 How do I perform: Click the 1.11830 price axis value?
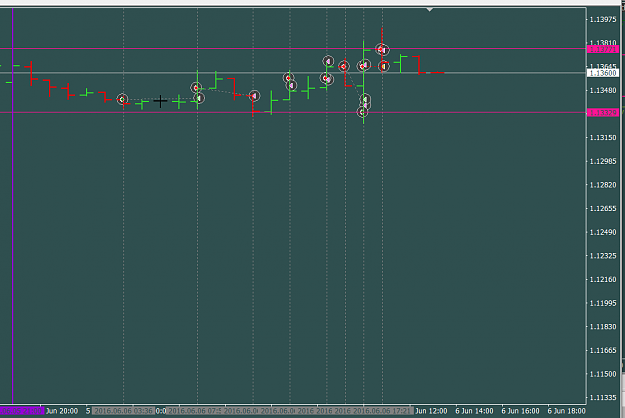[603, 327]
